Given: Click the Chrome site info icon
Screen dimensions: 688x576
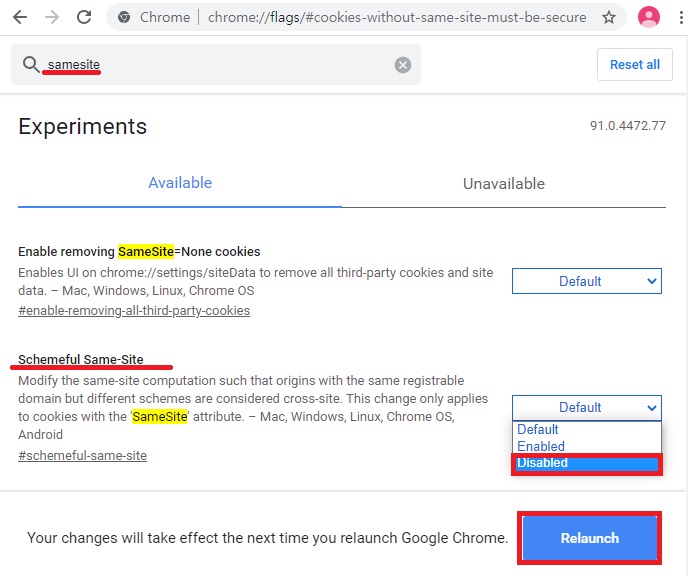Looking at the screenshot, I should click(x=124, y=17).
